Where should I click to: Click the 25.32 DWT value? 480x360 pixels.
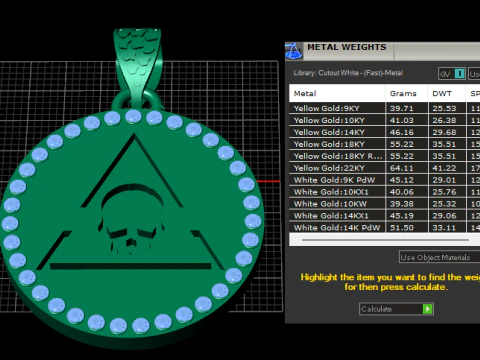pos(444,204)
